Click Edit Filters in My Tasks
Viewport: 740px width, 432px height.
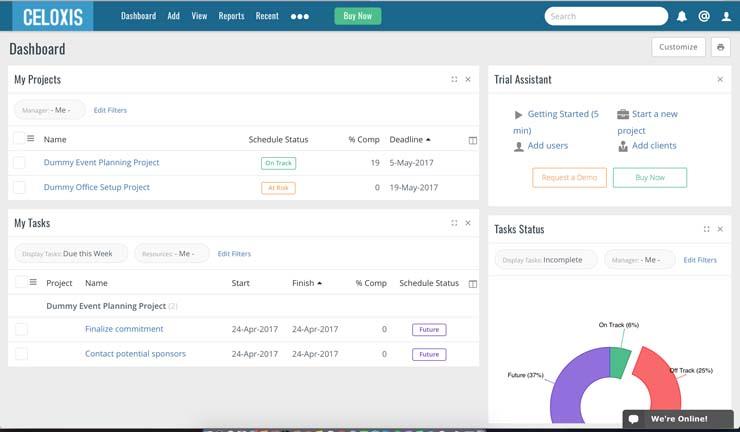pos(234,254)
